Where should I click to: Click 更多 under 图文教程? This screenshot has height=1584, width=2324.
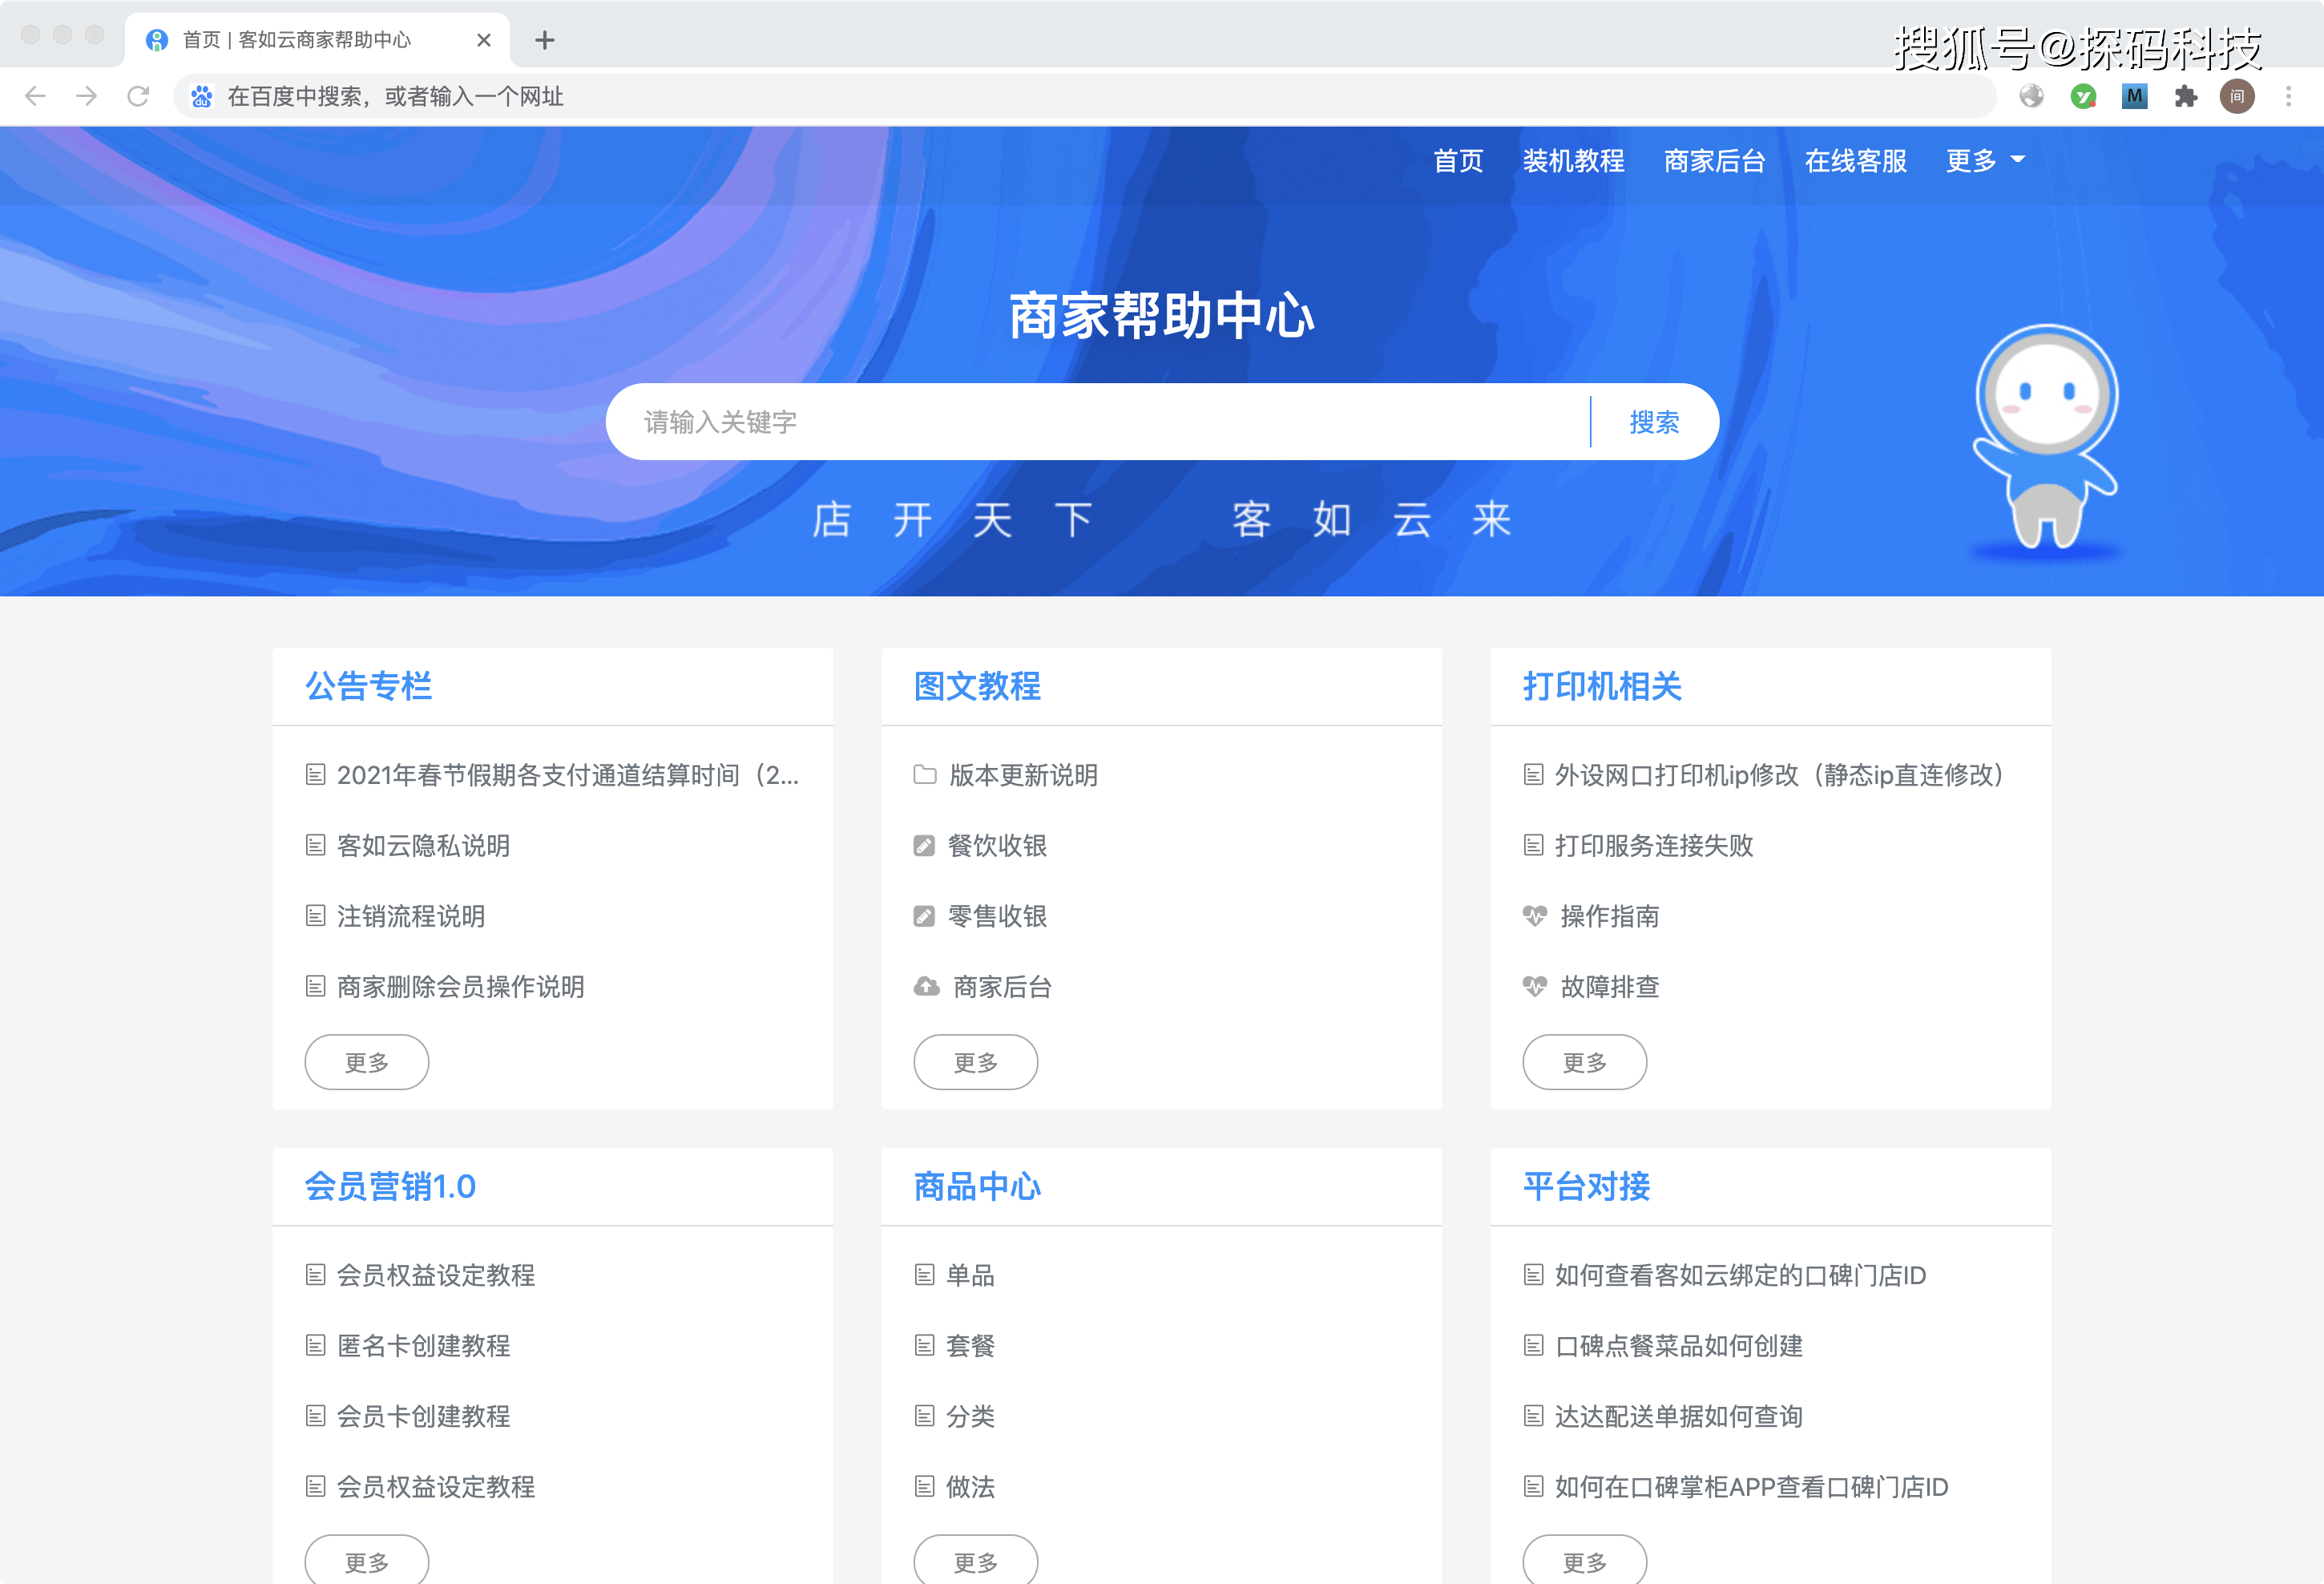point(976,1062)
